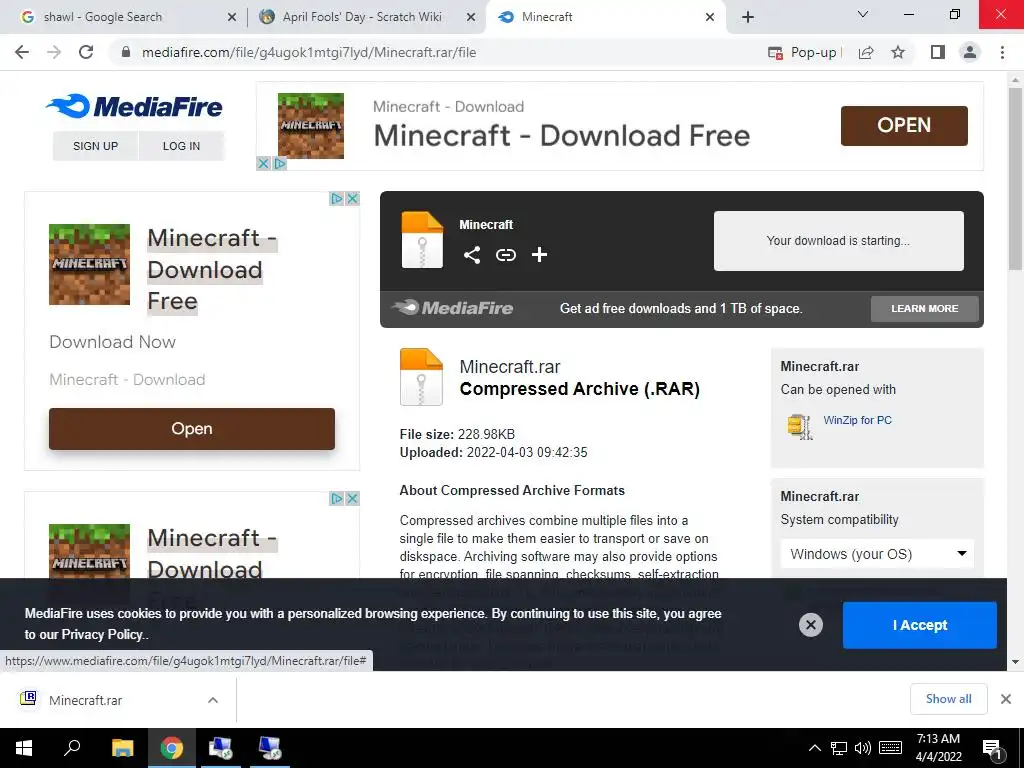Expand the System compatibility OS dropdown
The width and height of the screenshot is (1024, 768).
[x=877, y=554]
